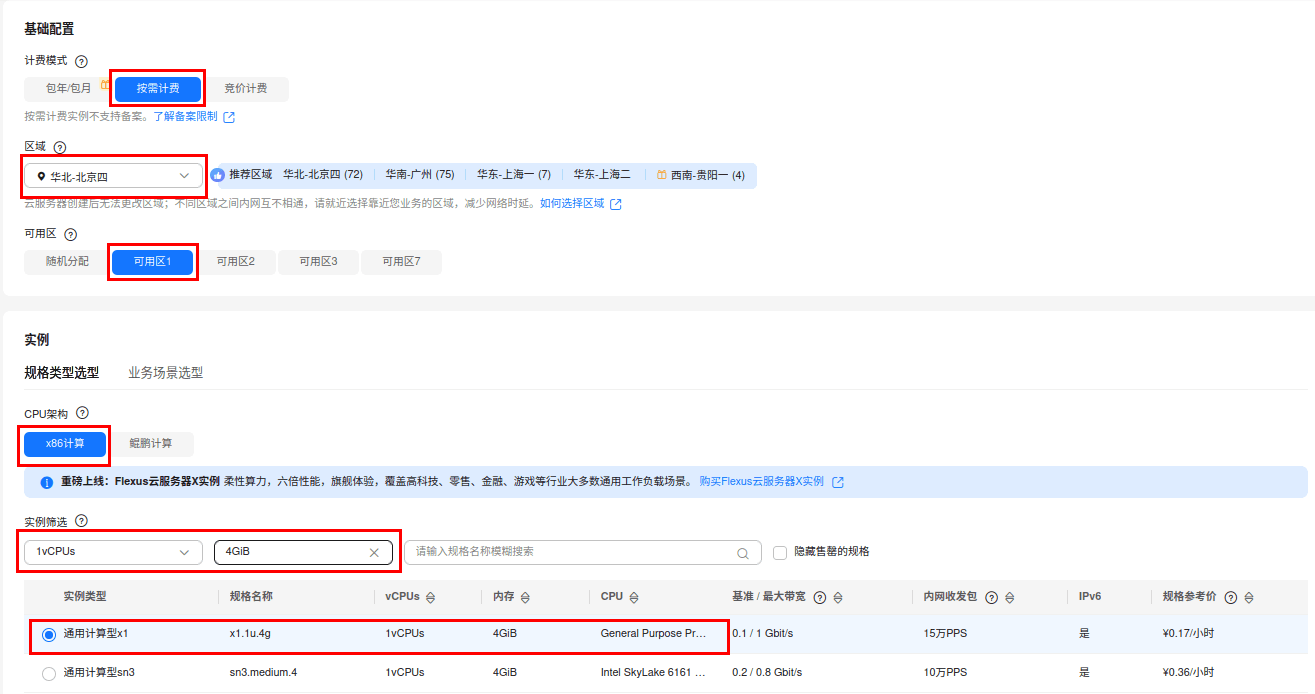Click the 规格名称 fuzzy search input
Viewport: 1315px width, 694px height.
point(571,552)
